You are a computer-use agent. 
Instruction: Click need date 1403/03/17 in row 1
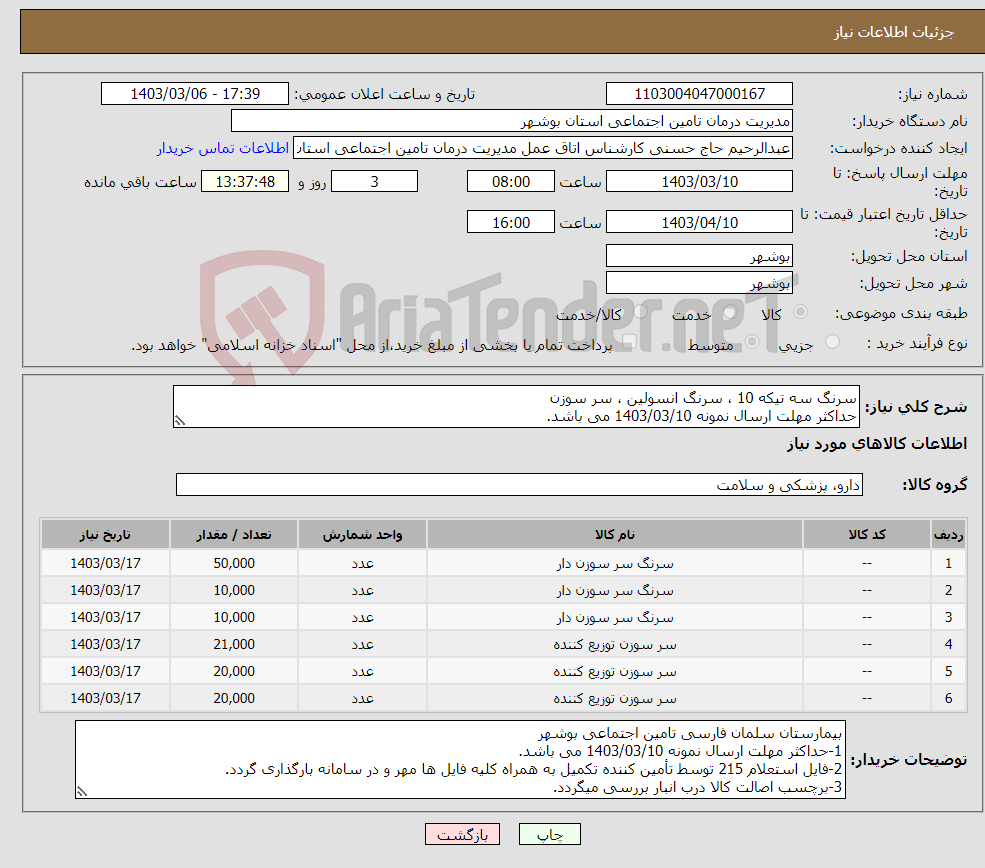pos(106,563)
